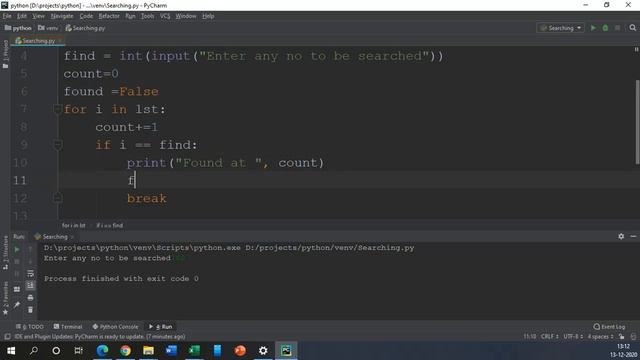The height and width of the screenshot is (360, 640).
Task: Click the console input after 'Enter any no'
Action: pos(180,258)
